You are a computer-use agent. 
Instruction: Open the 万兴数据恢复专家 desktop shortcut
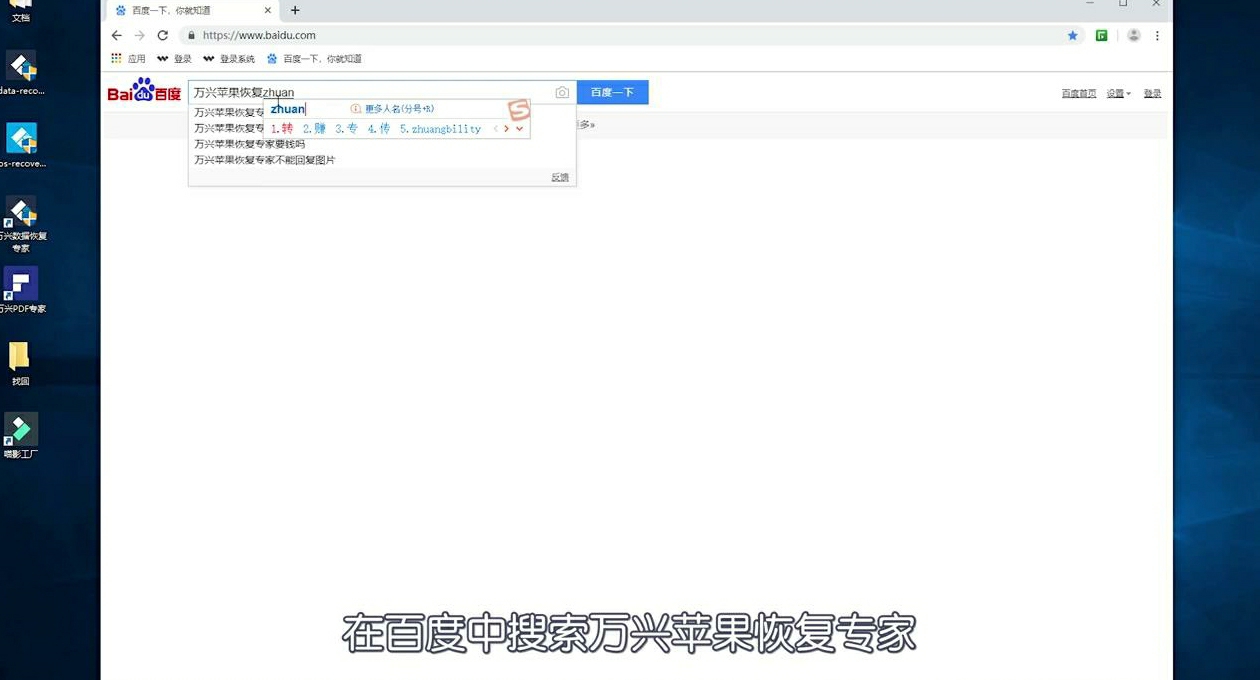[x=22, y=223]
